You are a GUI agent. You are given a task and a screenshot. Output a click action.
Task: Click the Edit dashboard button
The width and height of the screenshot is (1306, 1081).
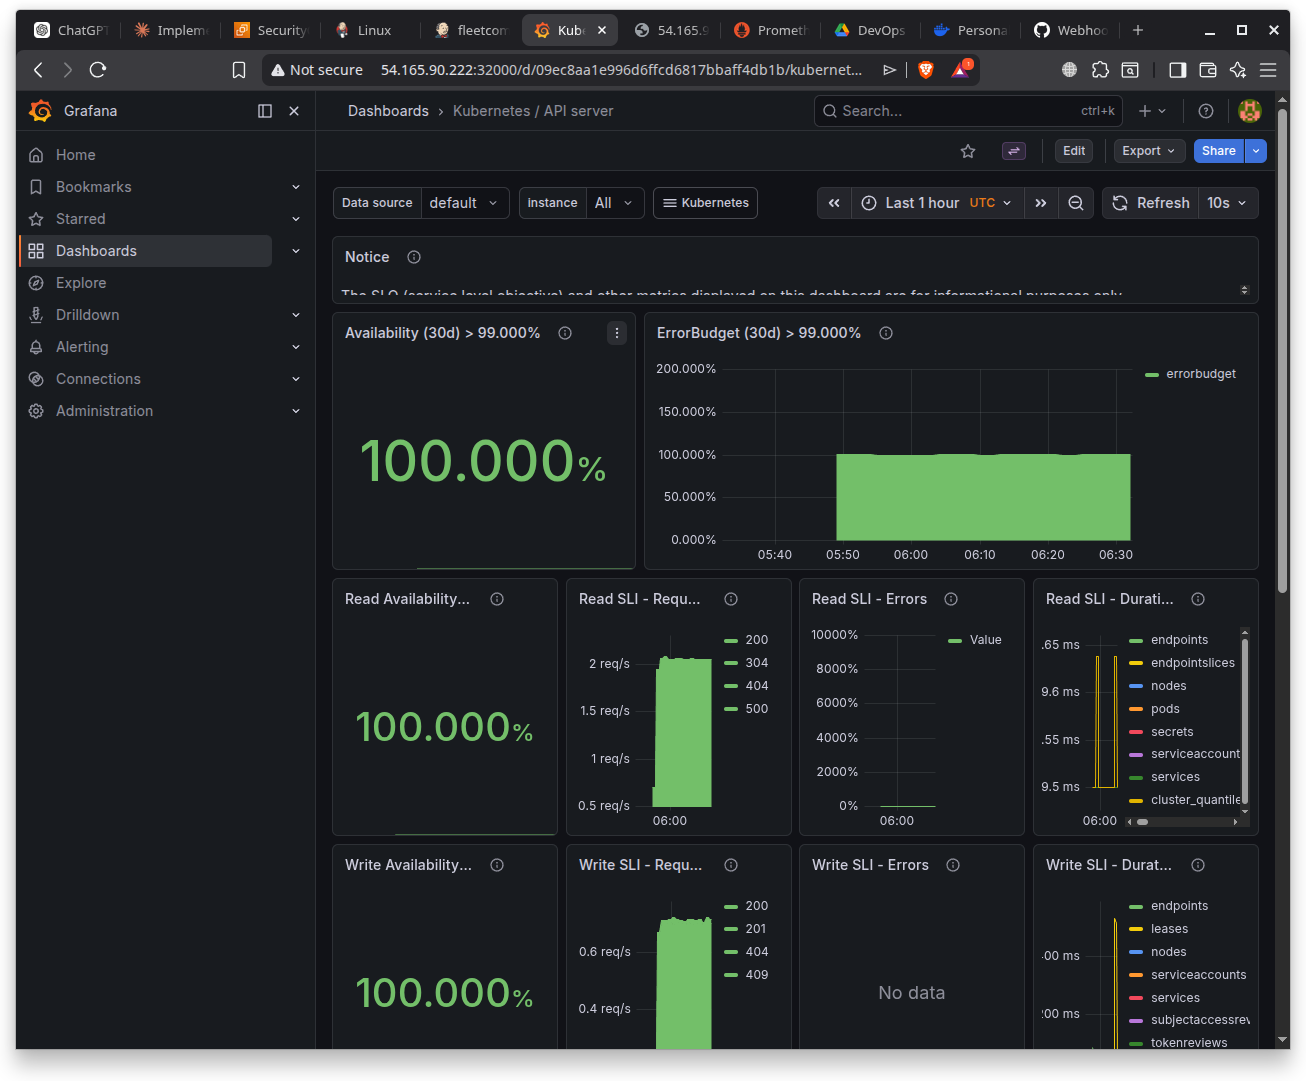tap(1074, 151)
